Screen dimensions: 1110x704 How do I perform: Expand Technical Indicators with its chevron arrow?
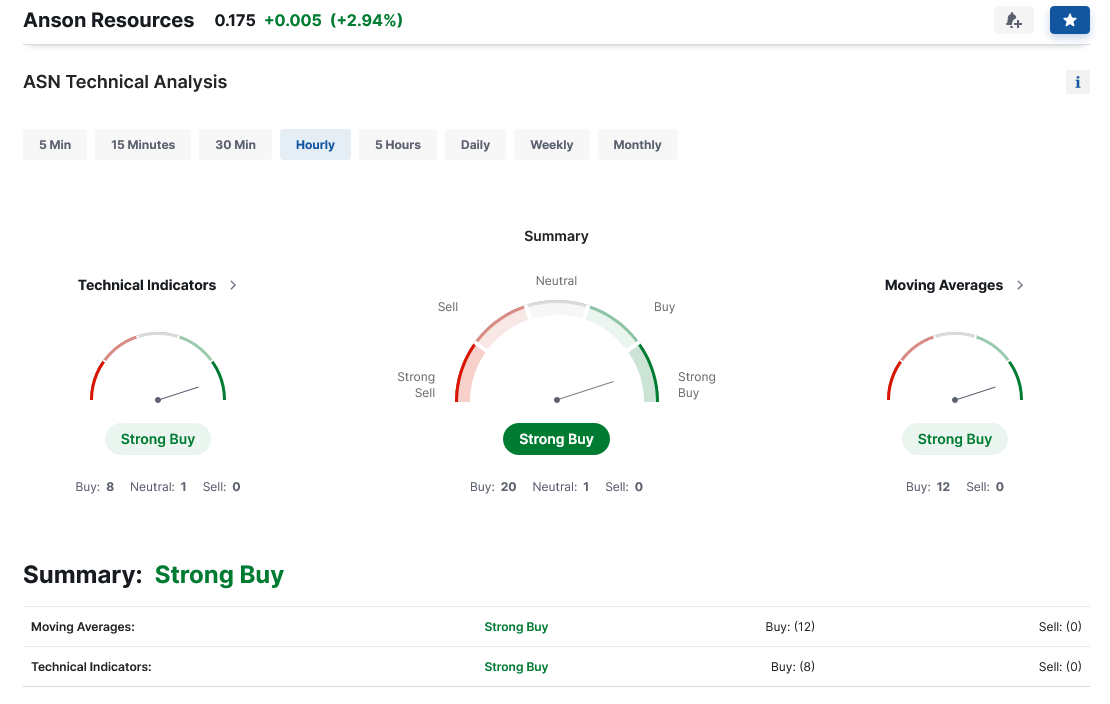point(233,285)
